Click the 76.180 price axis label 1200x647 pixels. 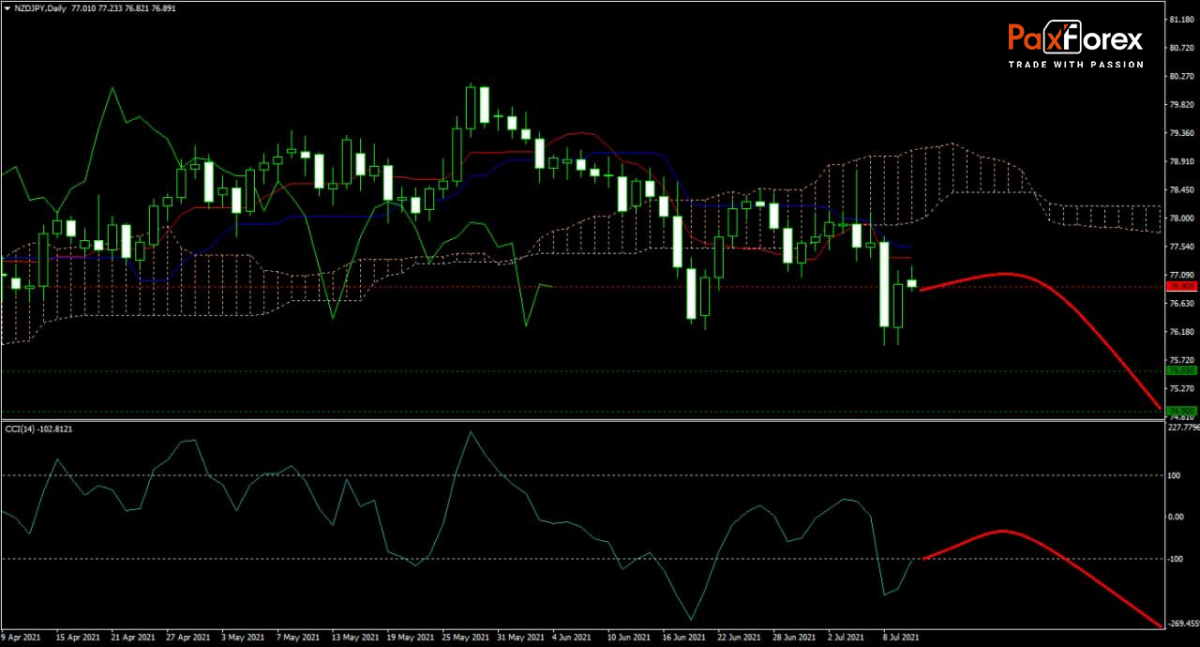pyautogui.click(x=1181, y=332)
